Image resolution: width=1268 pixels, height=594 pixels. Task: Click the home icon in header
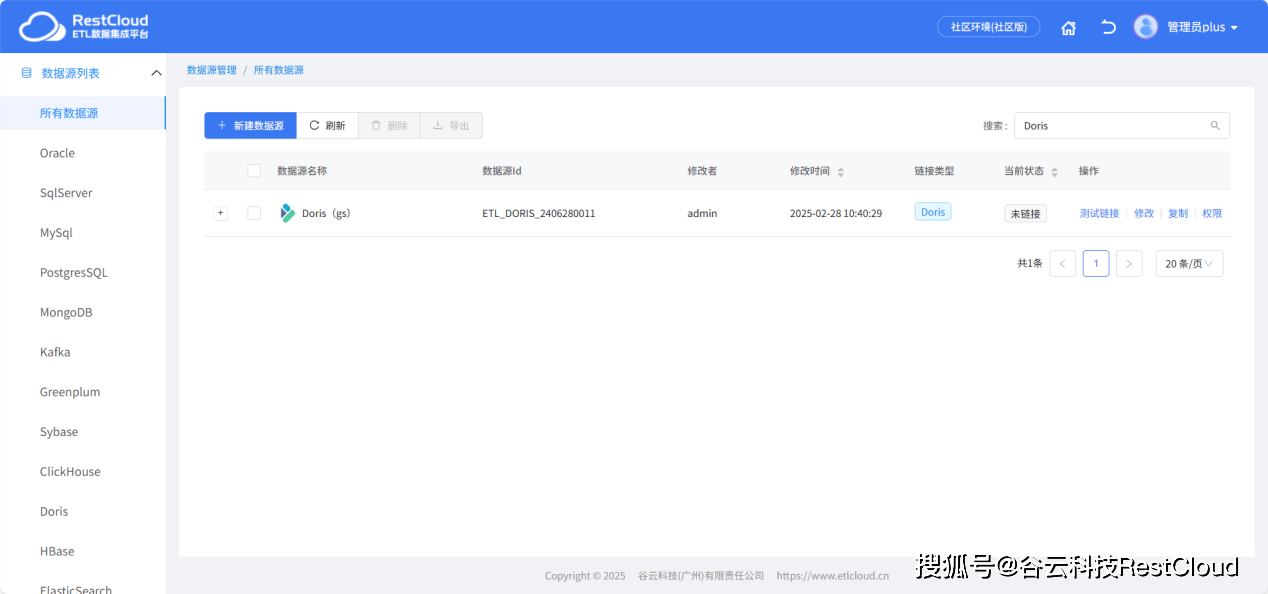click(1068, 28)
